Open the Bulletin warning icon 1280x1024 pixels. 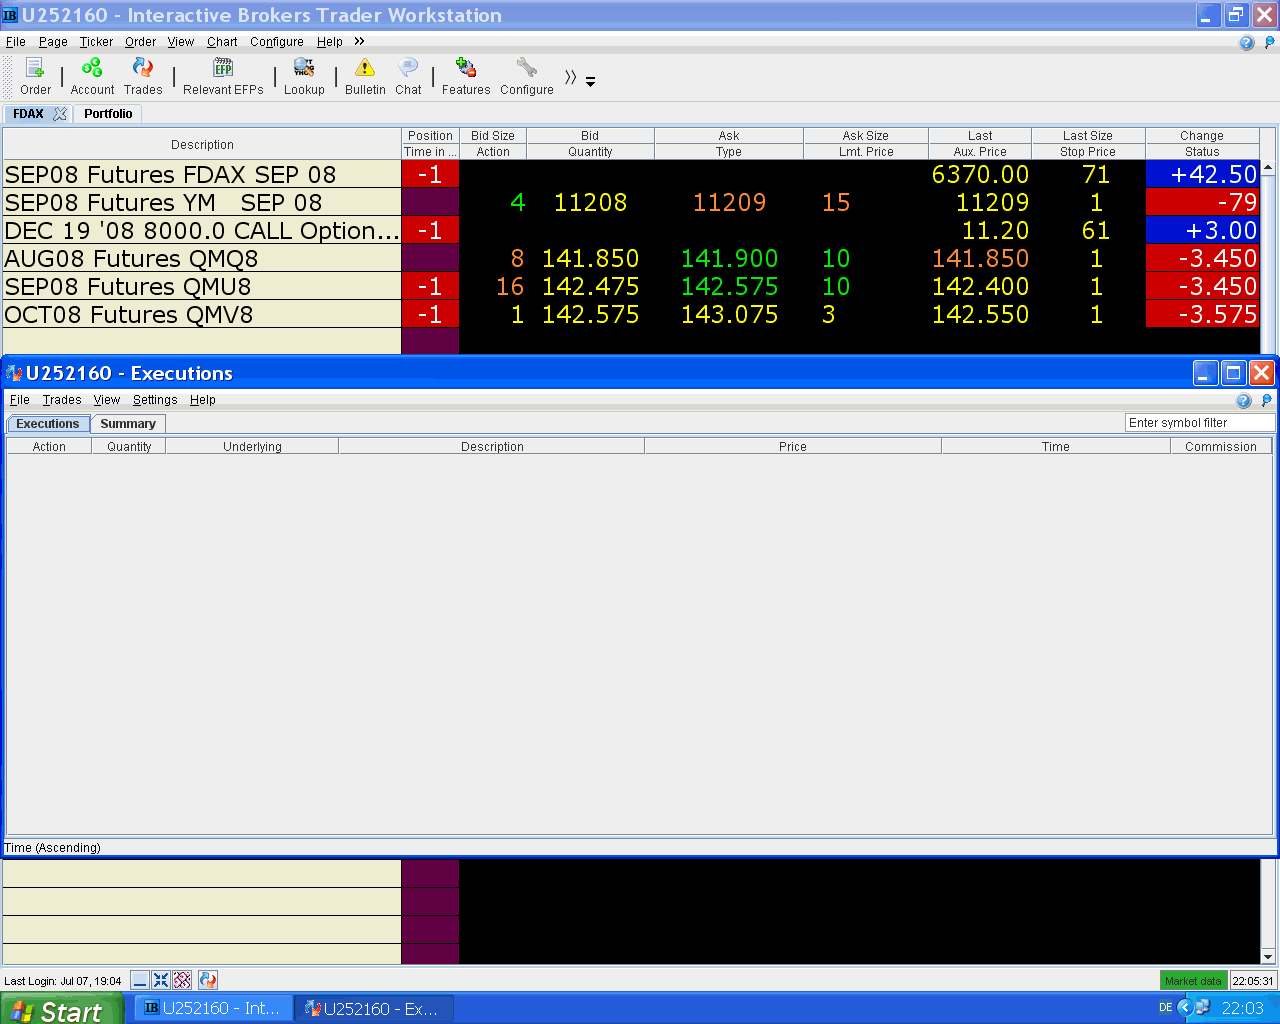click(x=365, y=76)
